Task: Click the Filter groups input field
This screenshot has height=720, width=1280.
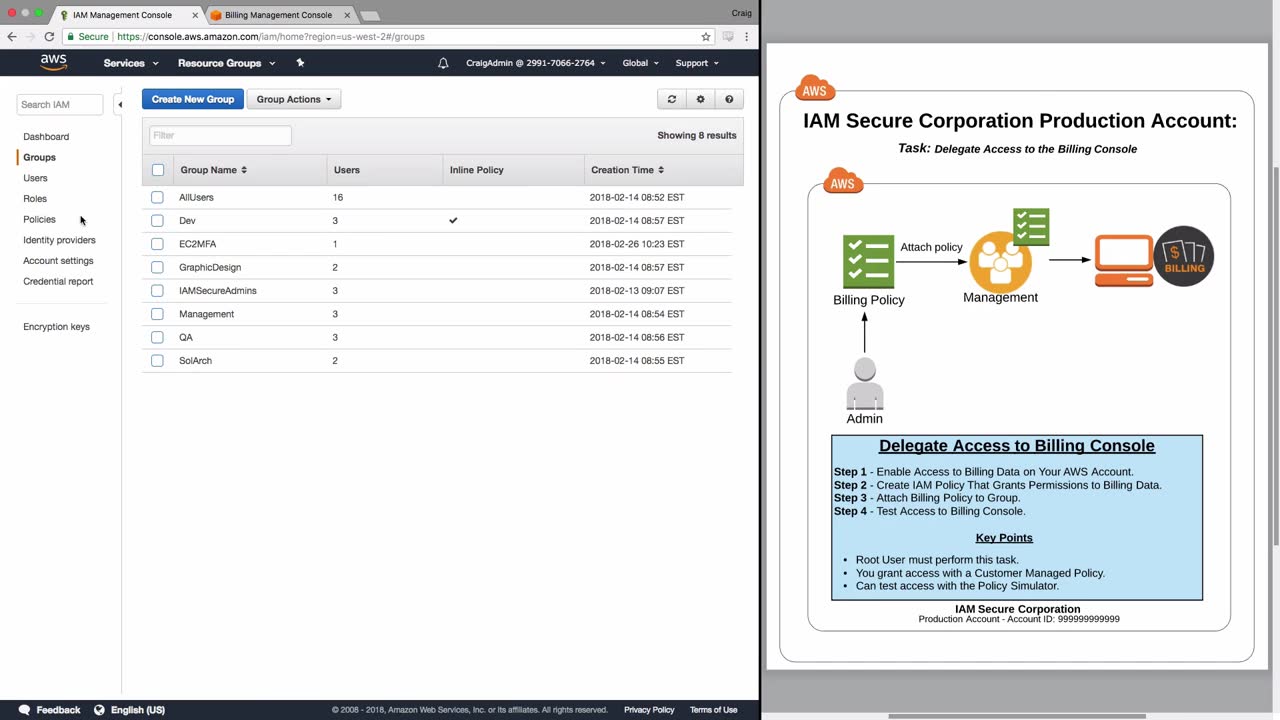Action: coord(220,135)
